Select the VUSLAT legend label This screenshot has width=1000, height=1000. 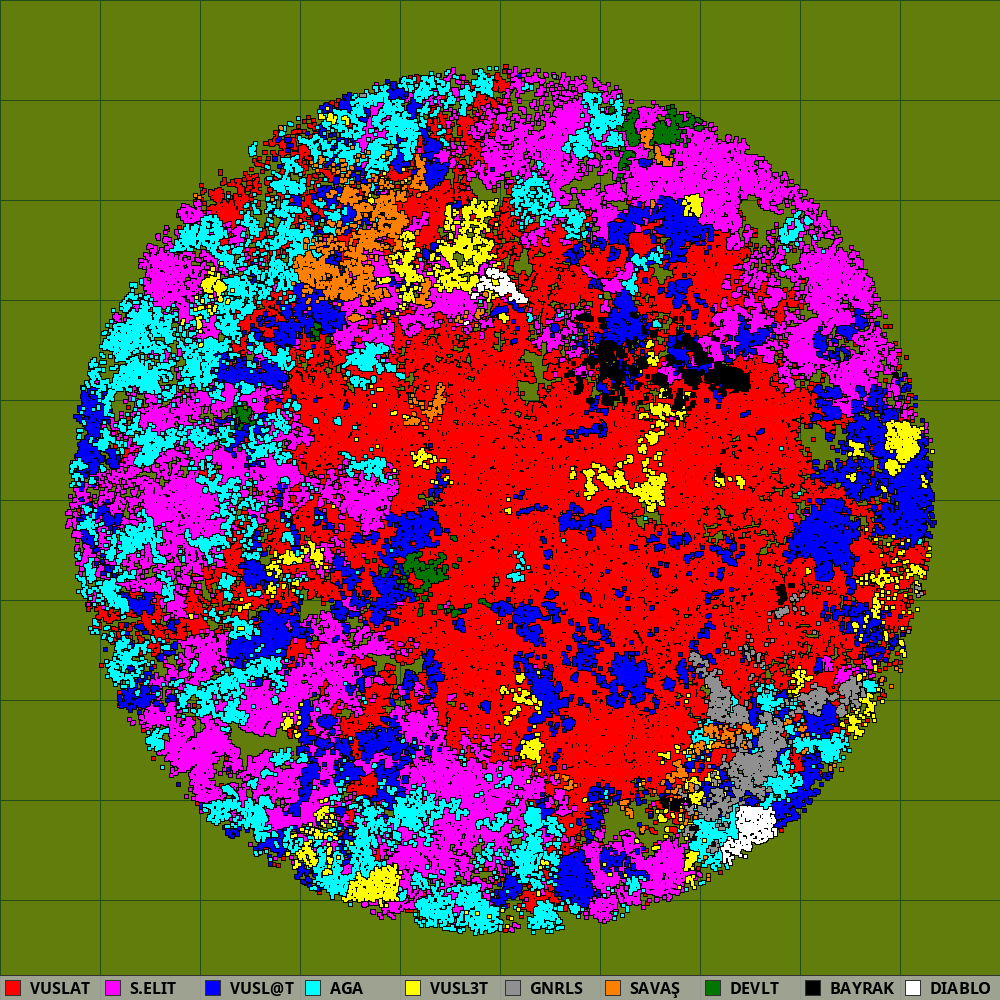pos(60,989)
